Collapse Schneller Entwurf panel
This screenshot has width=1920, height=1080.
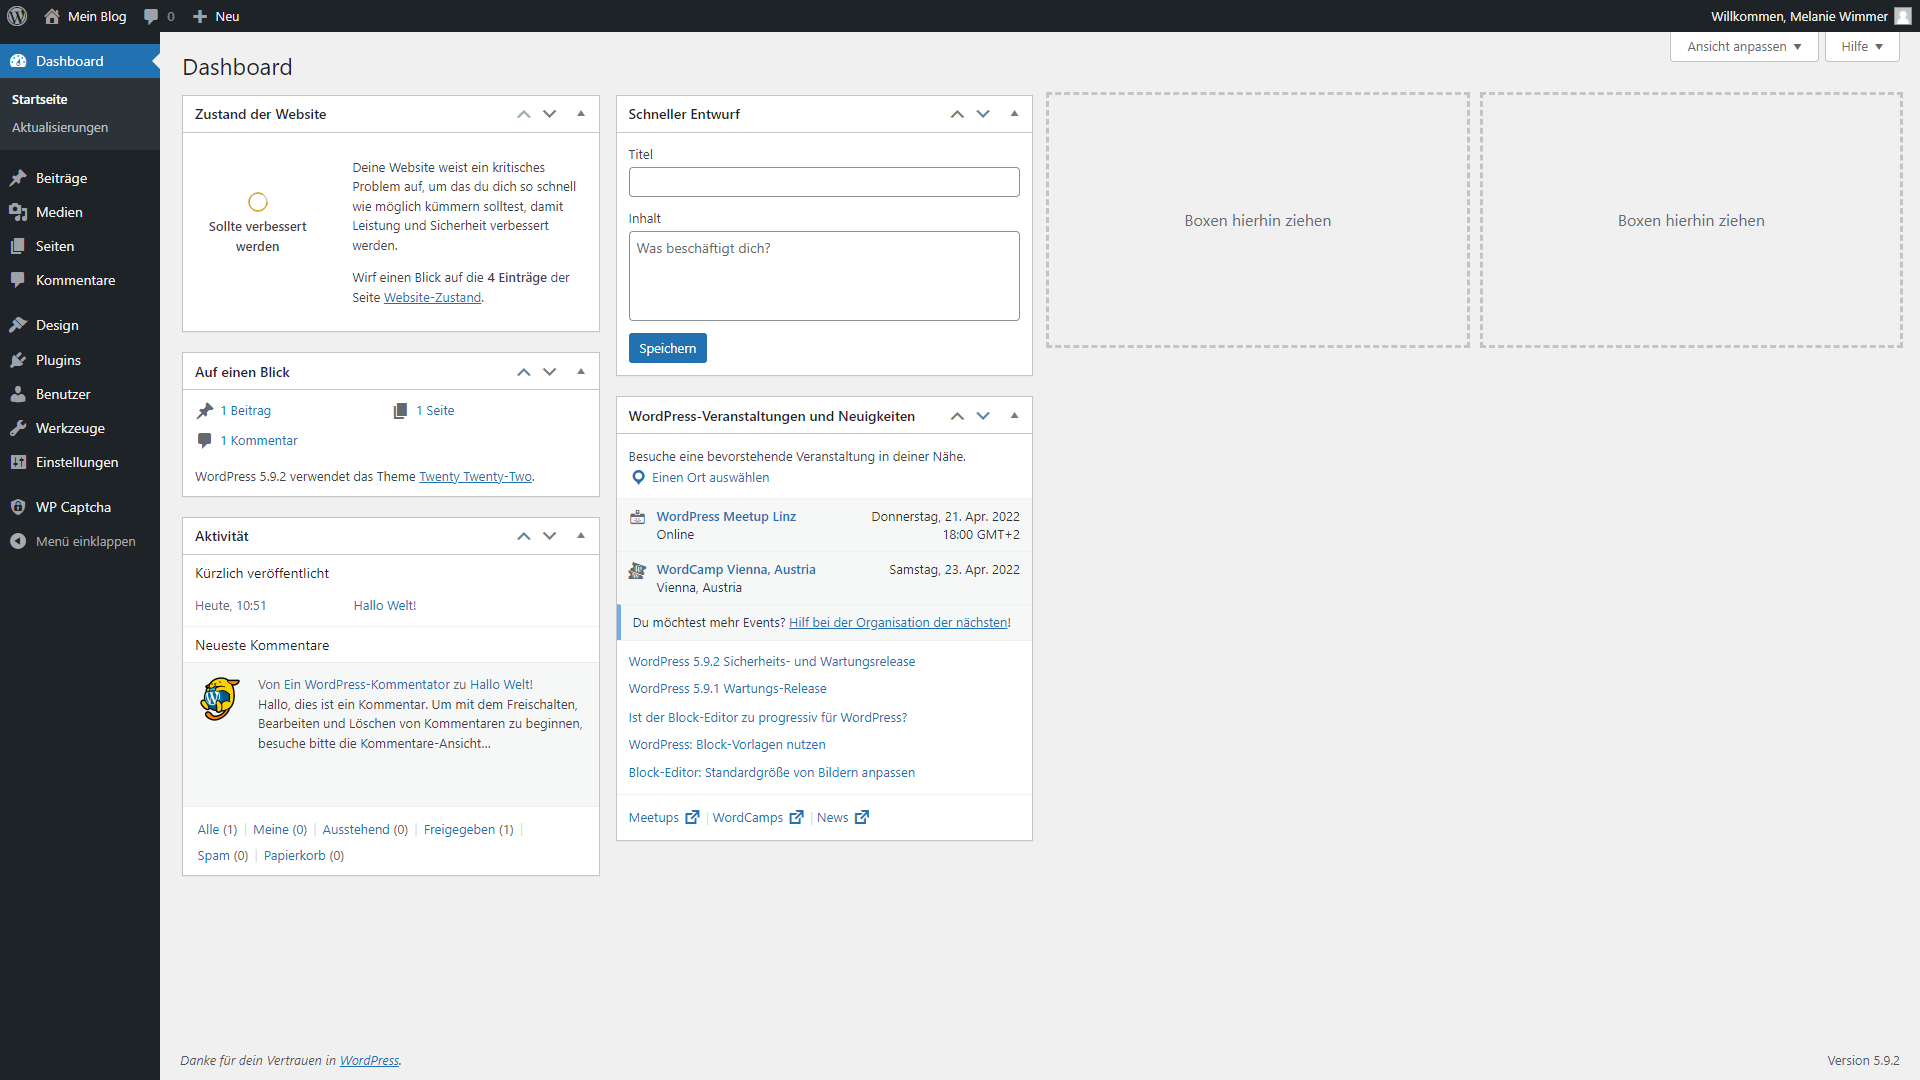(1014, 114)
